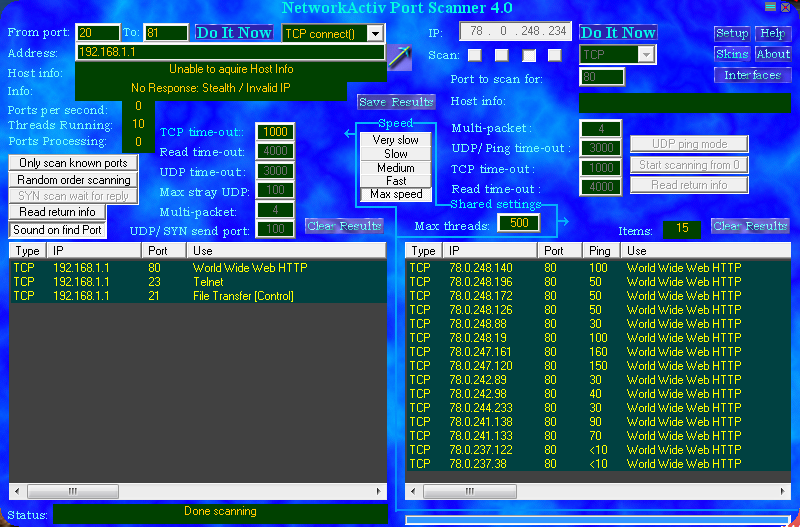Click the Max threads field
The image size is (800, 527).
[x=519, y=223]
